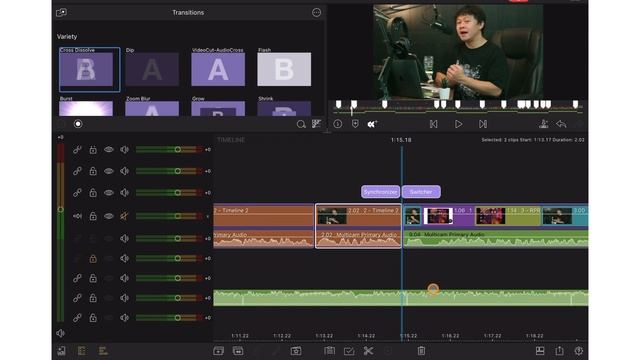The width and height of the screenshot is (640, 360).
Task: Click the Switcher button
Action: tap(421, 192)
